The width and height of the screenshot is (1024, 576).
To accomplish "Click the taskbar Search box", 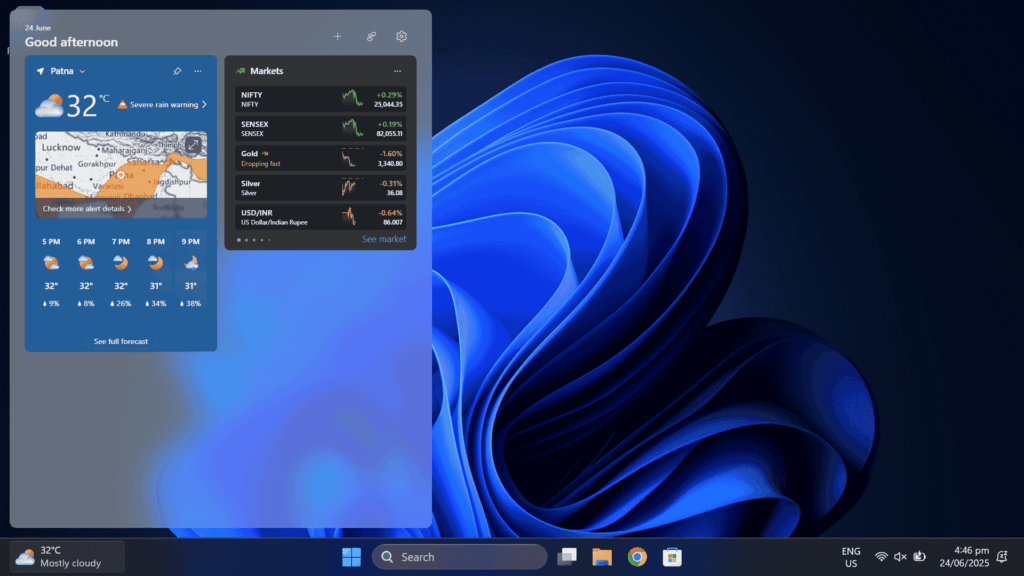I will pos(459,557).
